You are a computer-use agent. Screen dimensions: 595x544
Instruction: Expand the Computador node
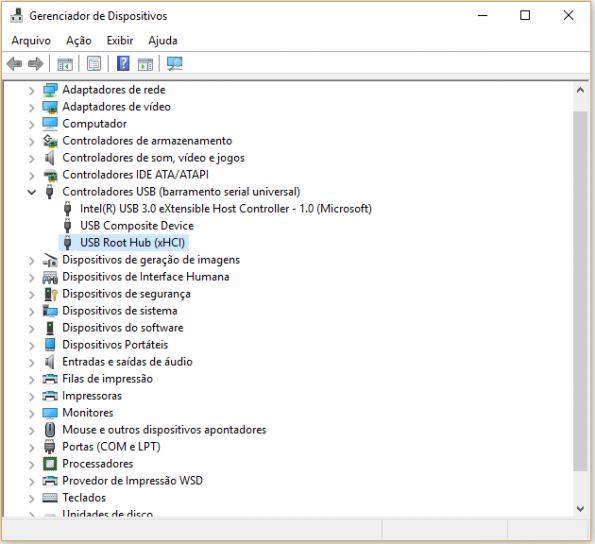(31, 124)
